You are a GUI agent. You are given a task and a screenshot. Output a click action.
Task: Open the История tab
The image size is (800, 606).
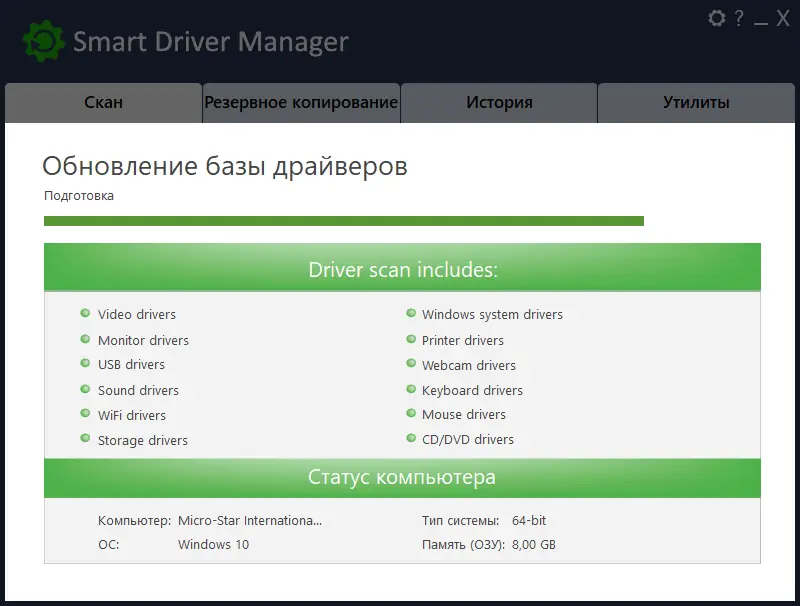[499, 102]
